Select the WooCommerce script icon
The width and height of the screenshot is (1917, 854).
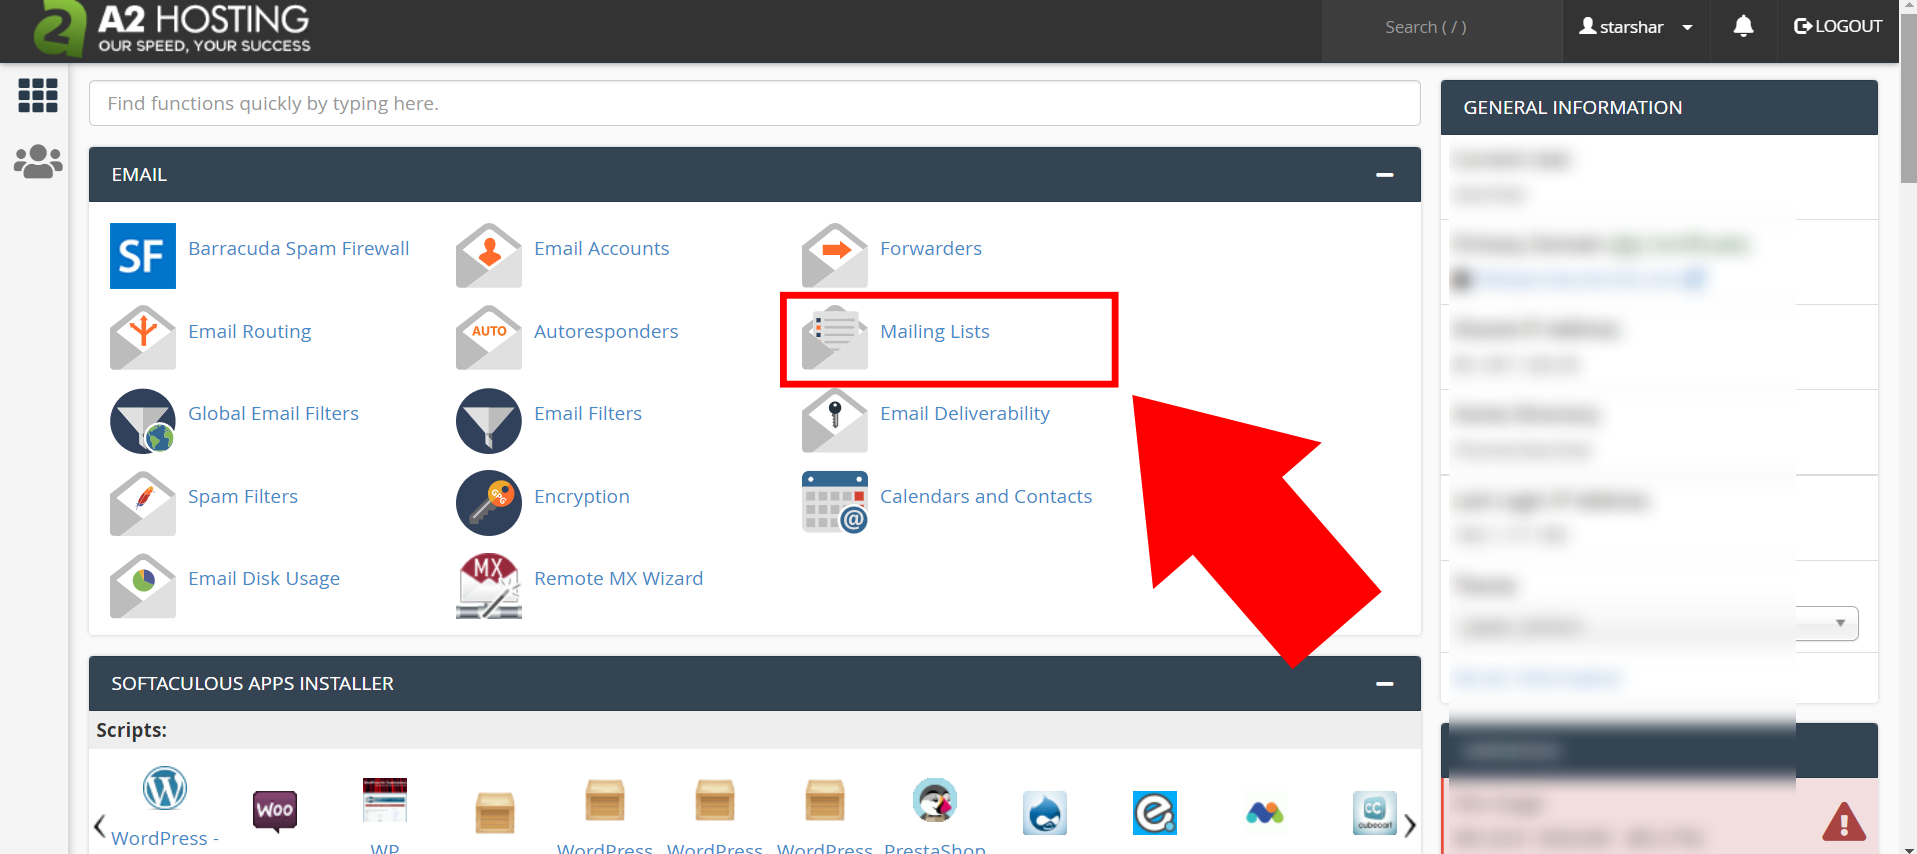point(275,811)
